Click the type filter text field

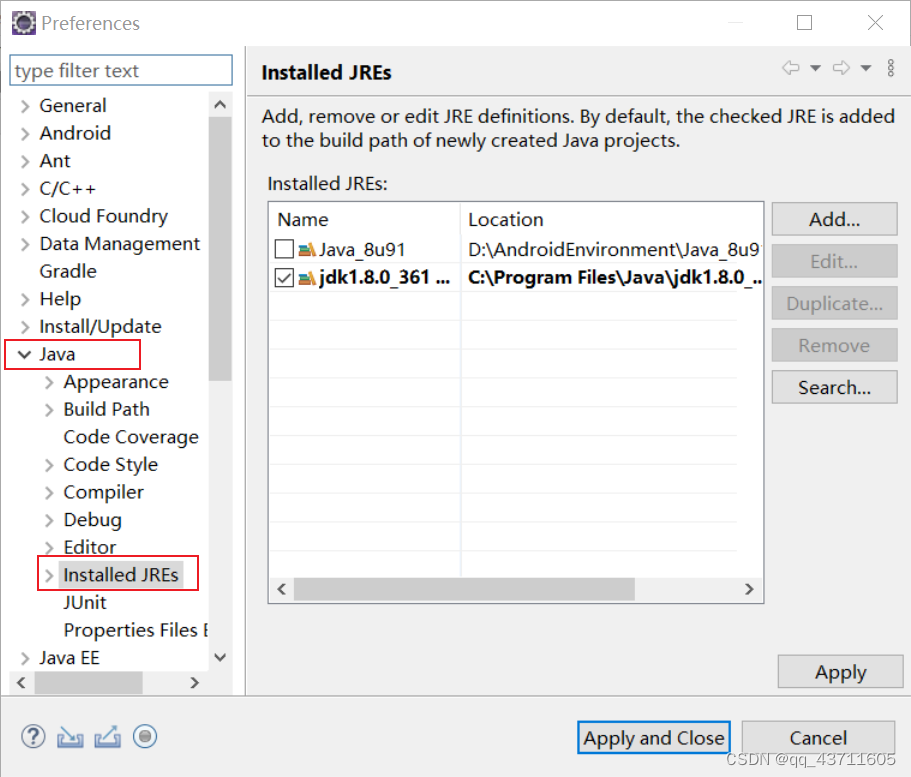tap(120, 70)
